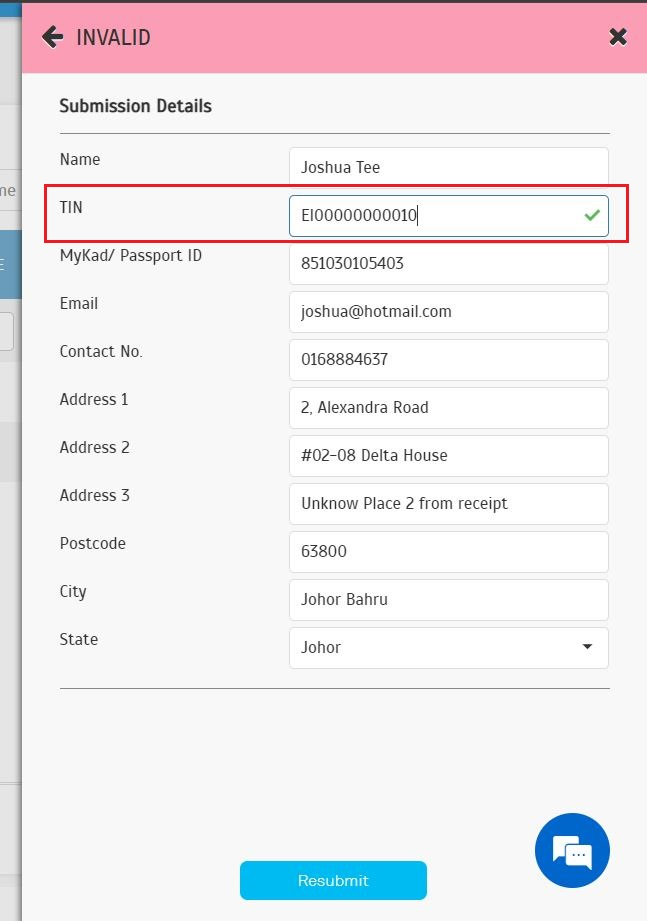This screenshot has height=921, width=647.
Task: Click the INVALID title text in the header
Action: click(113, 38)
